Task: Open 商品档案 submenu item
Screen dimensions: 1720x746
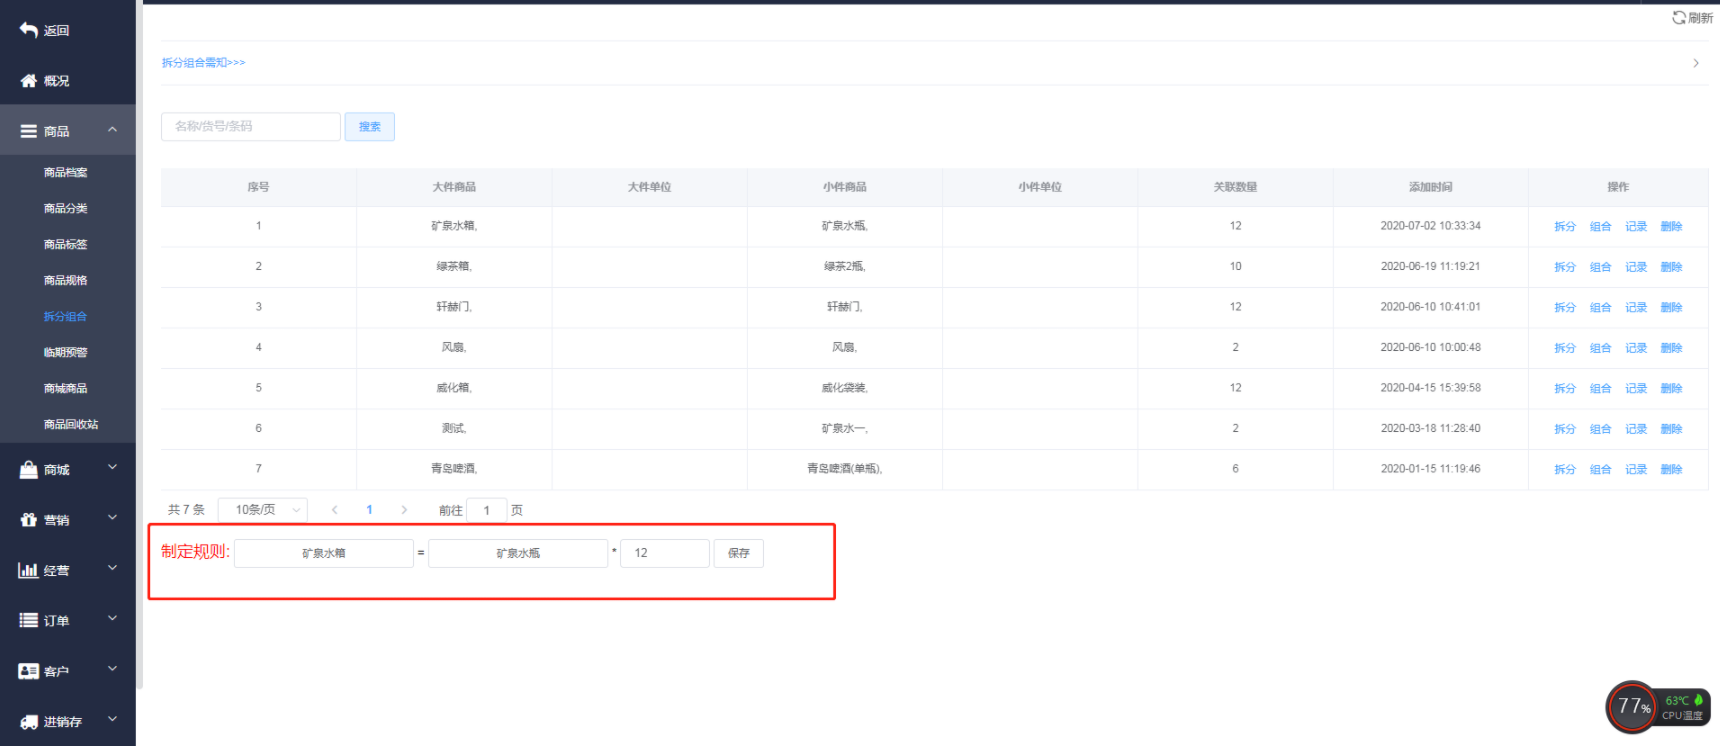Action: click(66, 173)
